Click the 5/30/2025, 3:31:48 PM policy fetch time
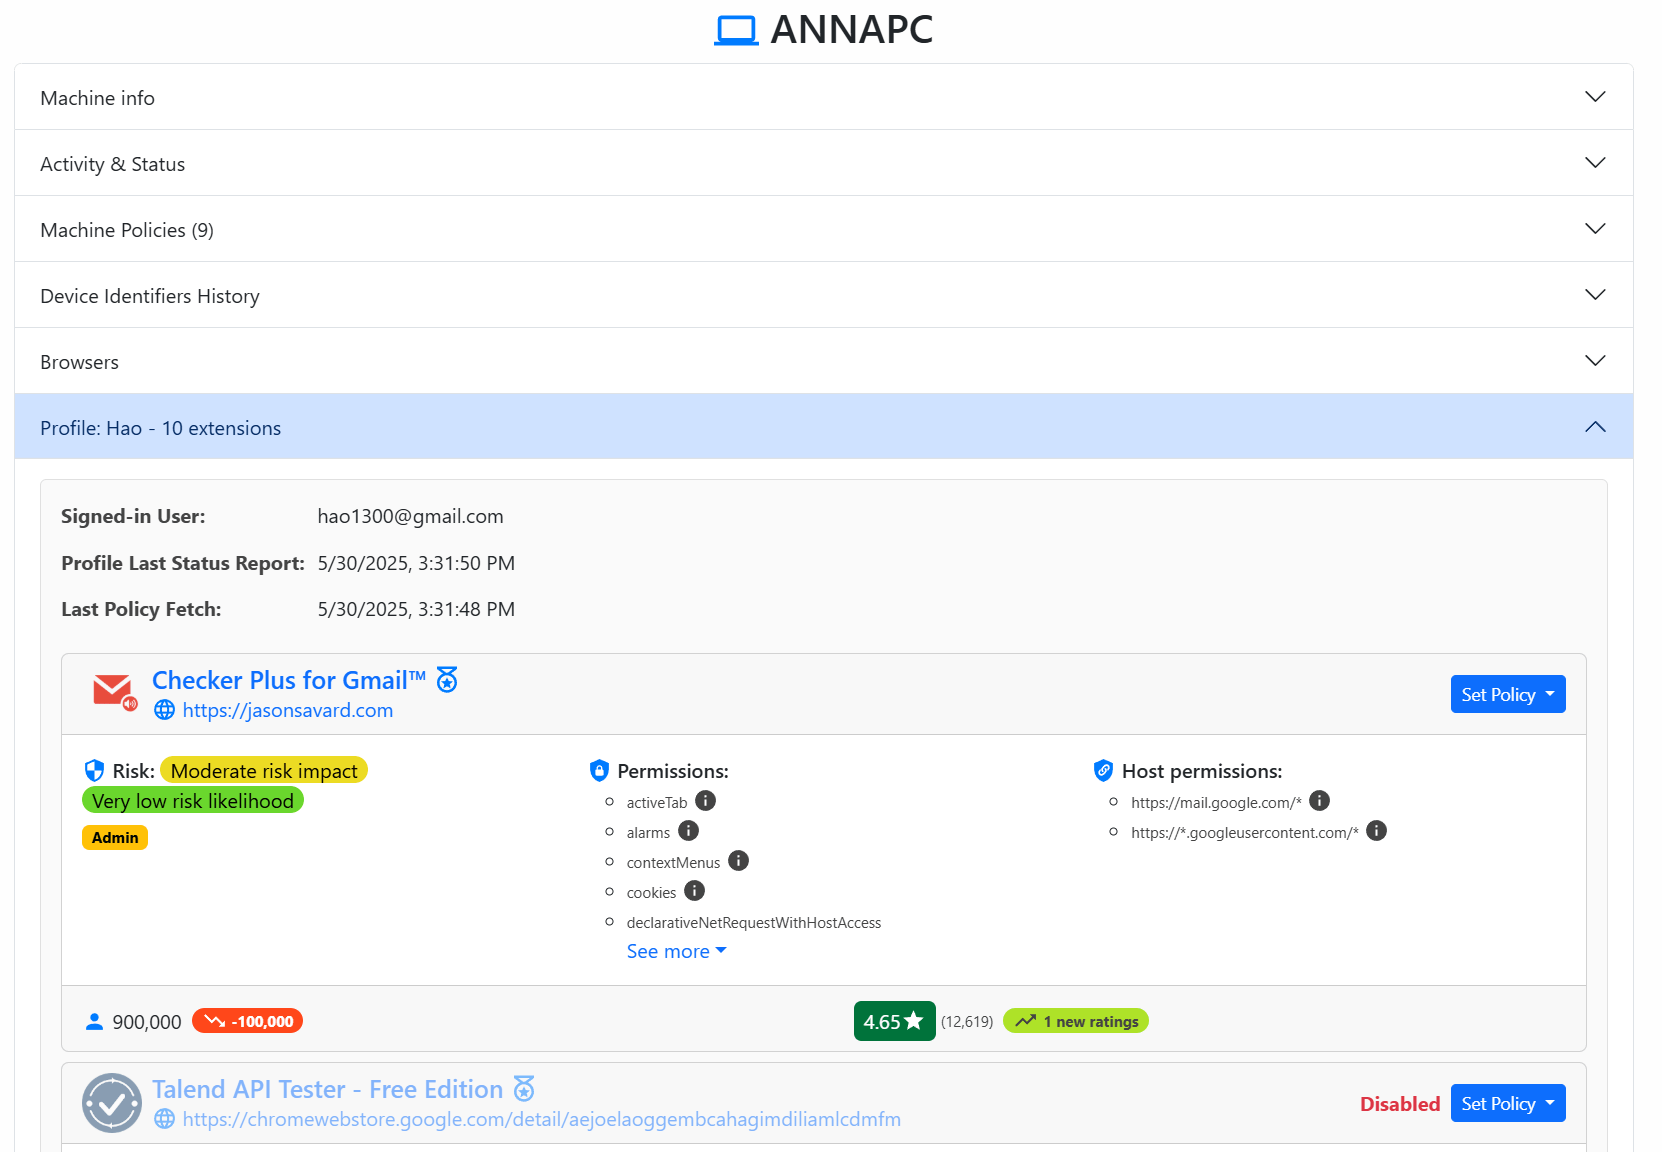1662x1152 pixels. click(x=416, y=609)
